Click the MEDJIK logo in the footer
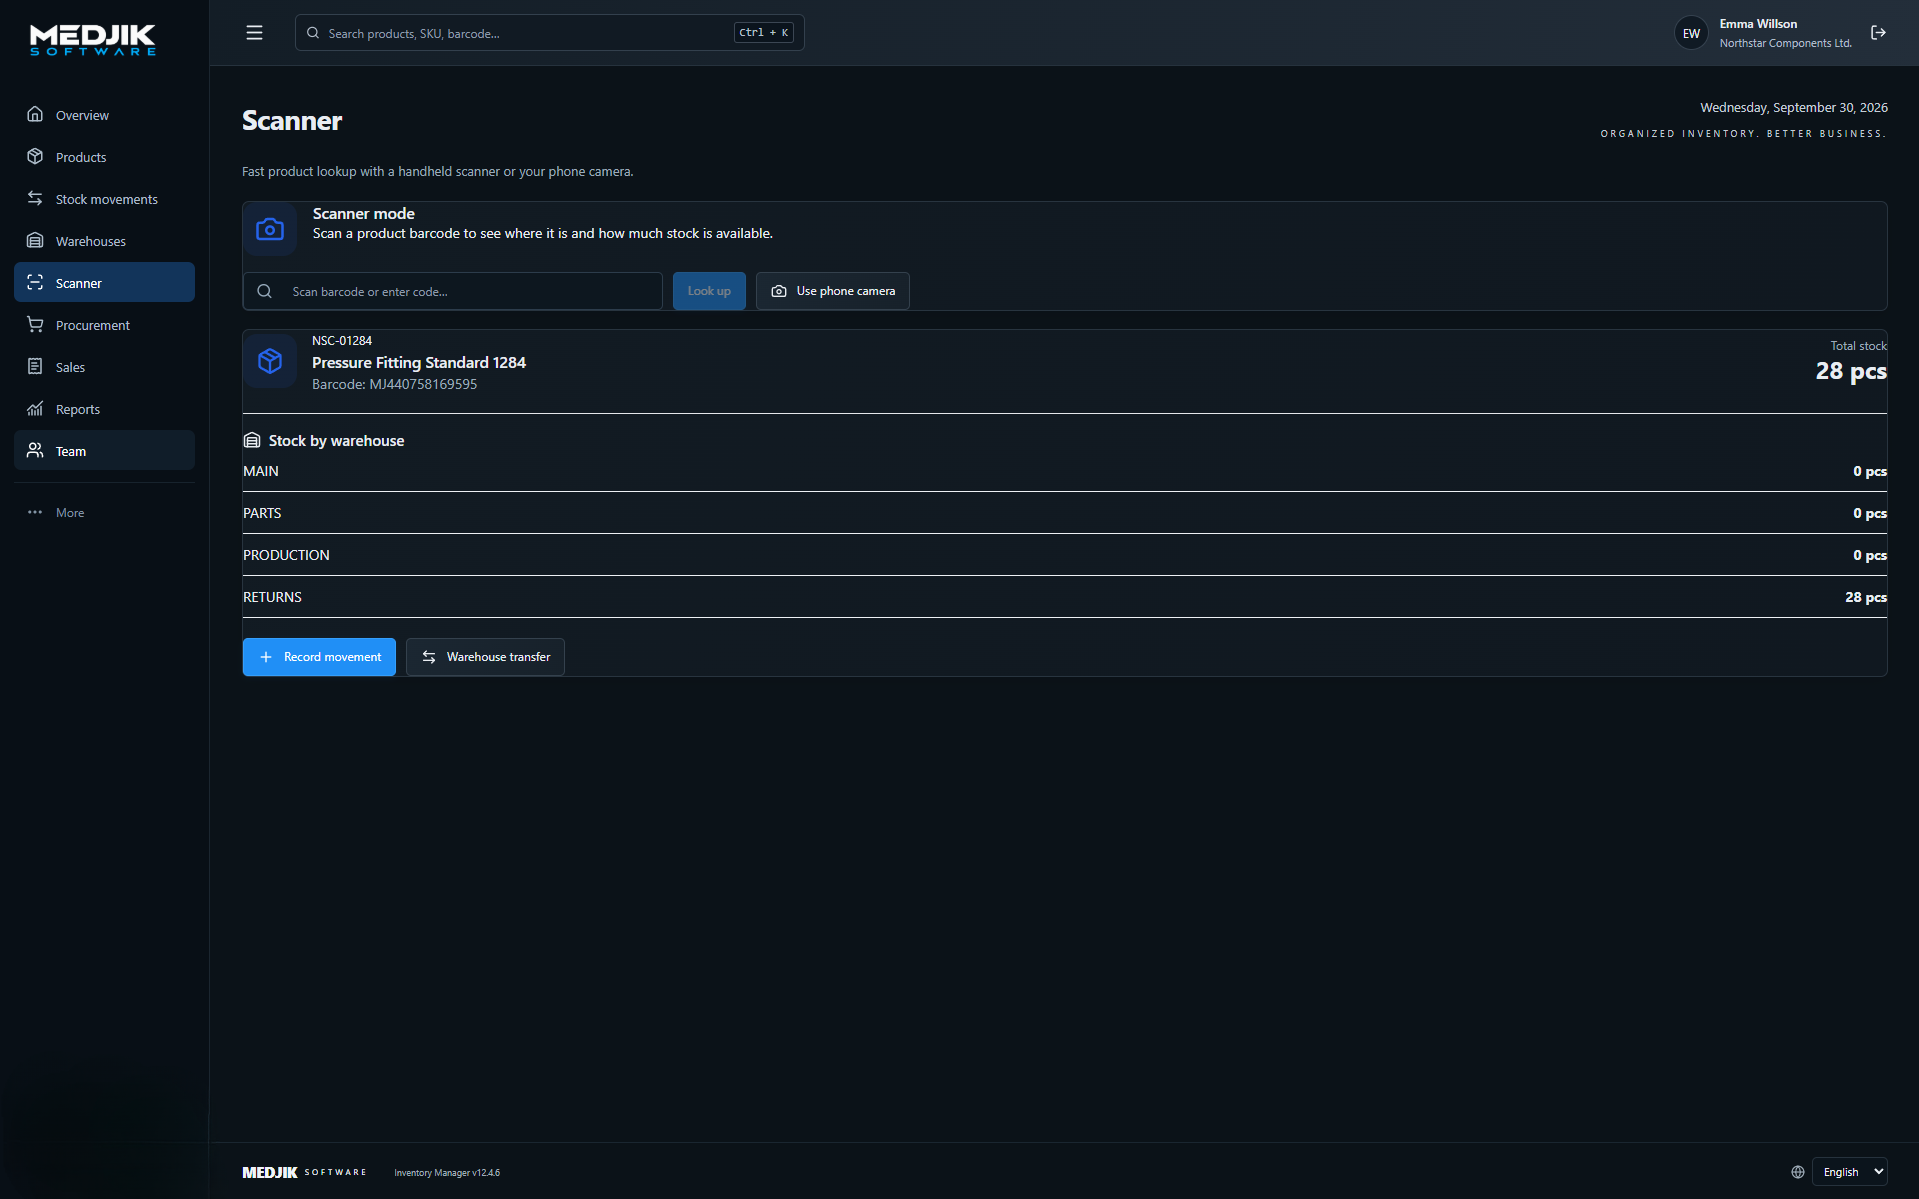Viewport: 1919px width, 1199px height. point(304,1172)
